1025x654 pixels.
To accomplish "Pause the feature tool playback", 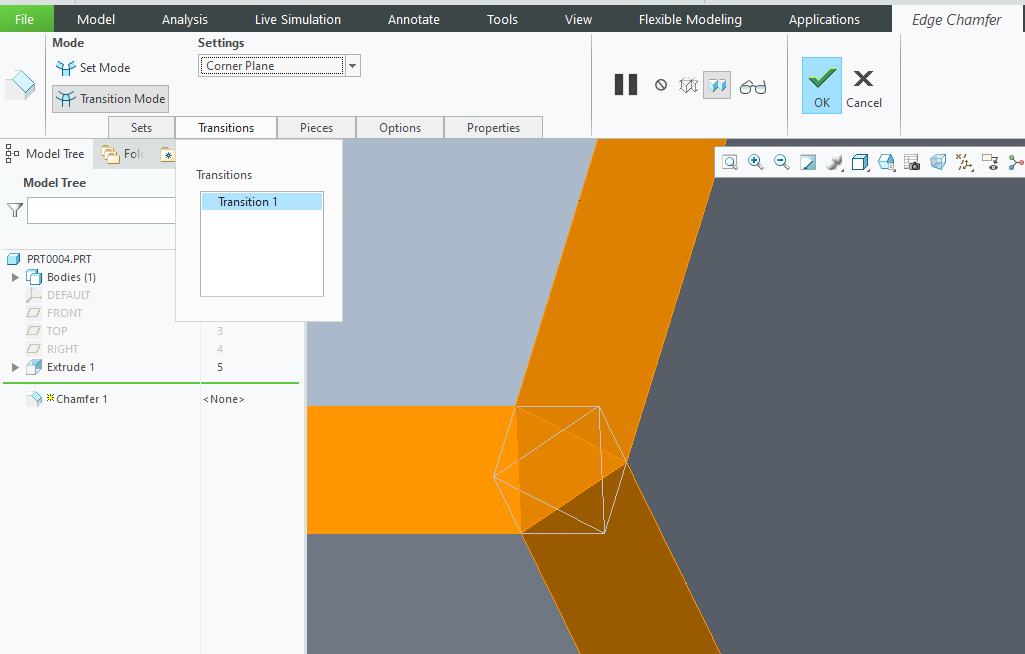I will [x=626, y=84].
